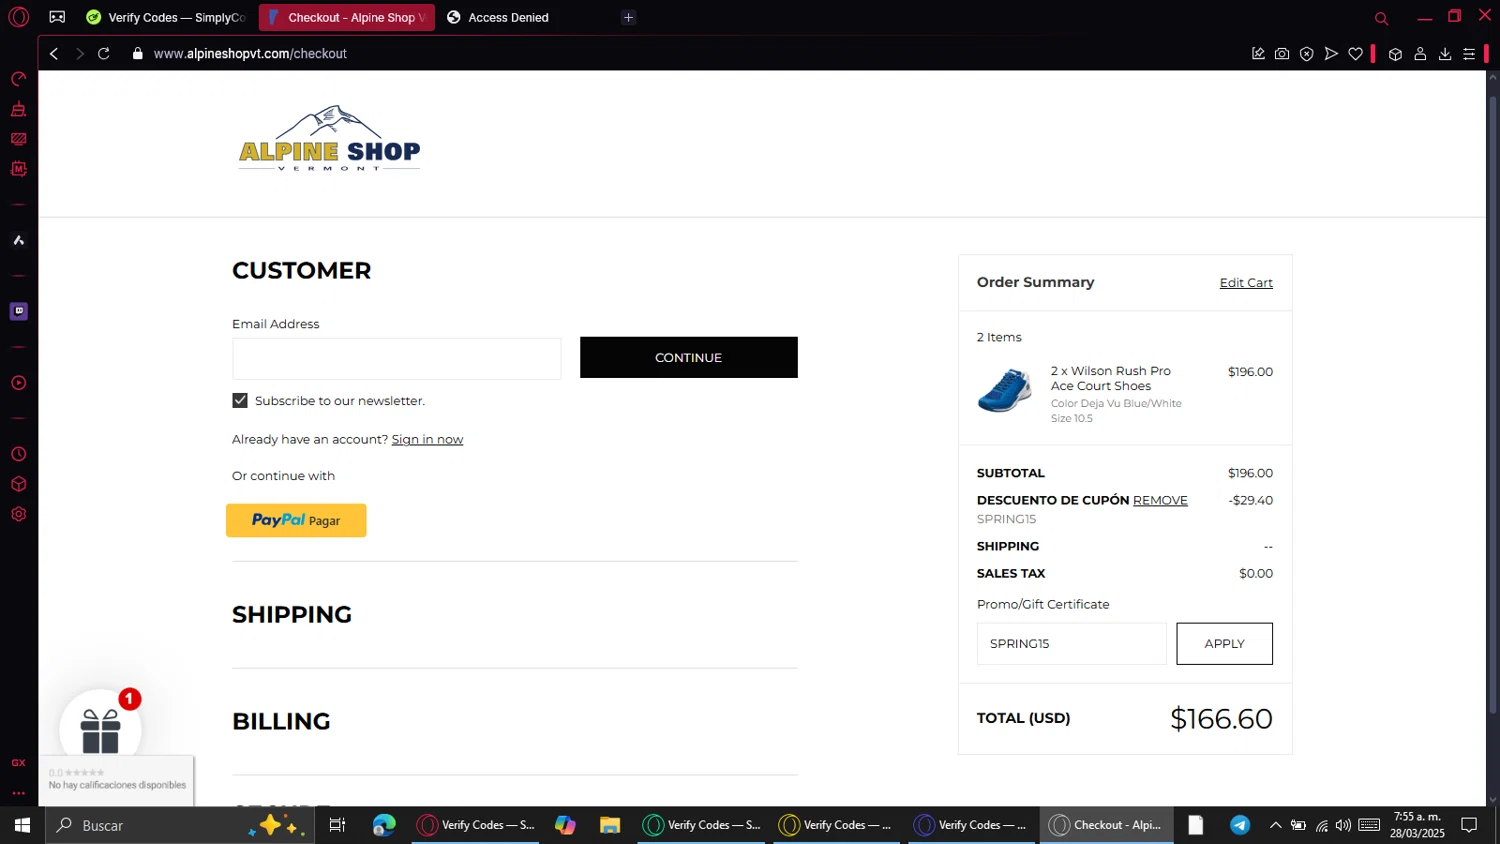
Task: Open the Edit Cart link
Action: (1246, 283)
